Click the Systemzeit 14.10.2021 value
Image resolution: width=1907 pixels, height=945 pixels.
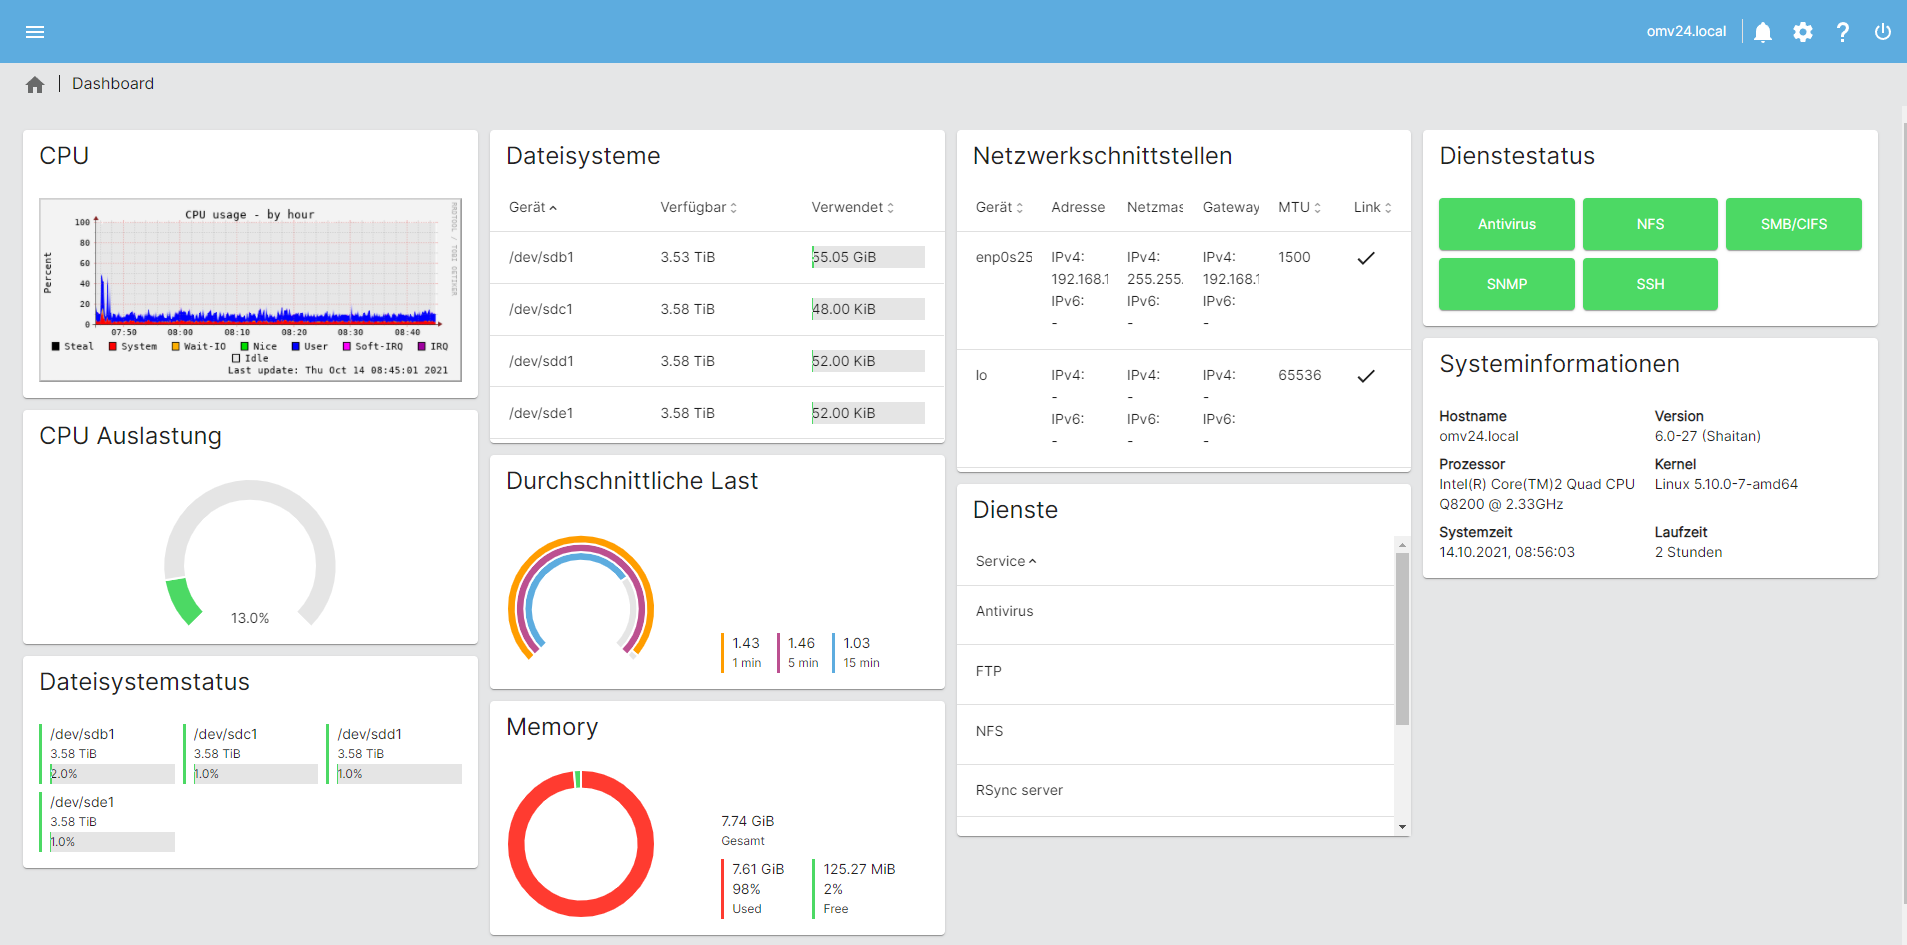(1507, 552)
